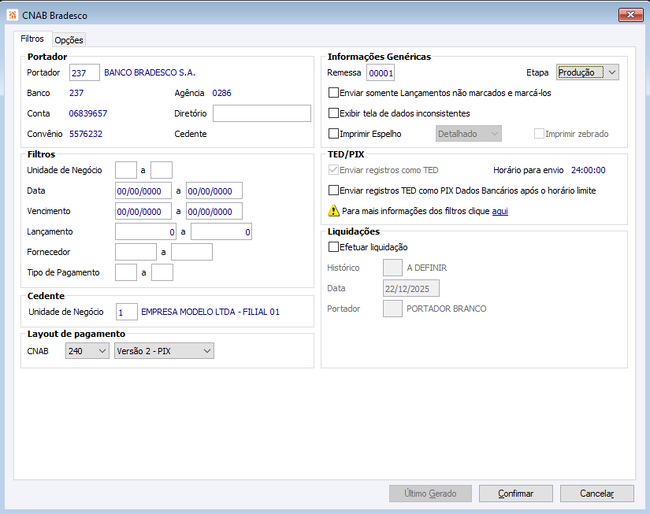Open the CNAB 240 dropdown
650x514 pixels.
87,351
